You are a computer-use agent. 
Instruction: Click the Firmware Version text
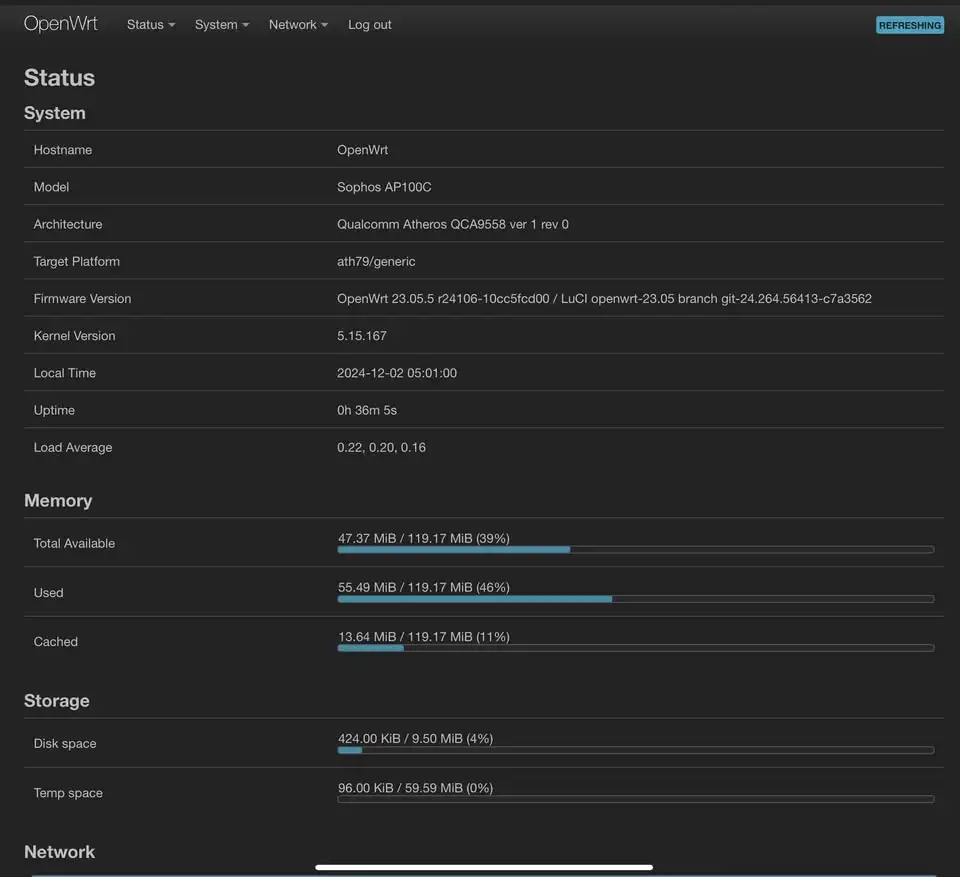tap(604, 298)
